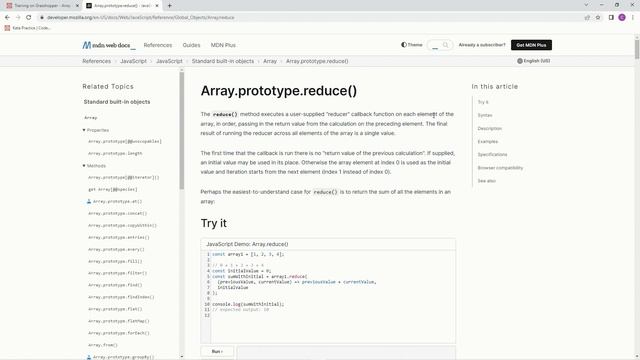This screenshot has height=360, width=640.
Task: Go to Array breadcrumb
Action: click(270, 61)
